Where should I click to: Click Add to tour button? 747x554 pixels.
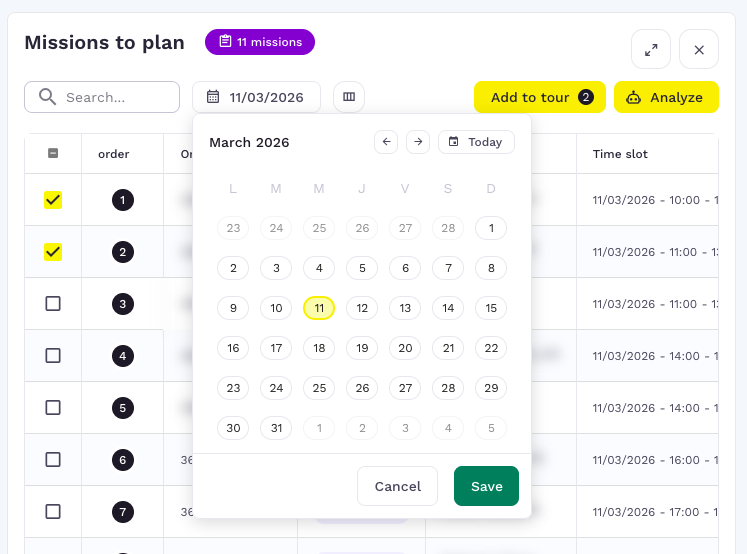tap(540, 97)
